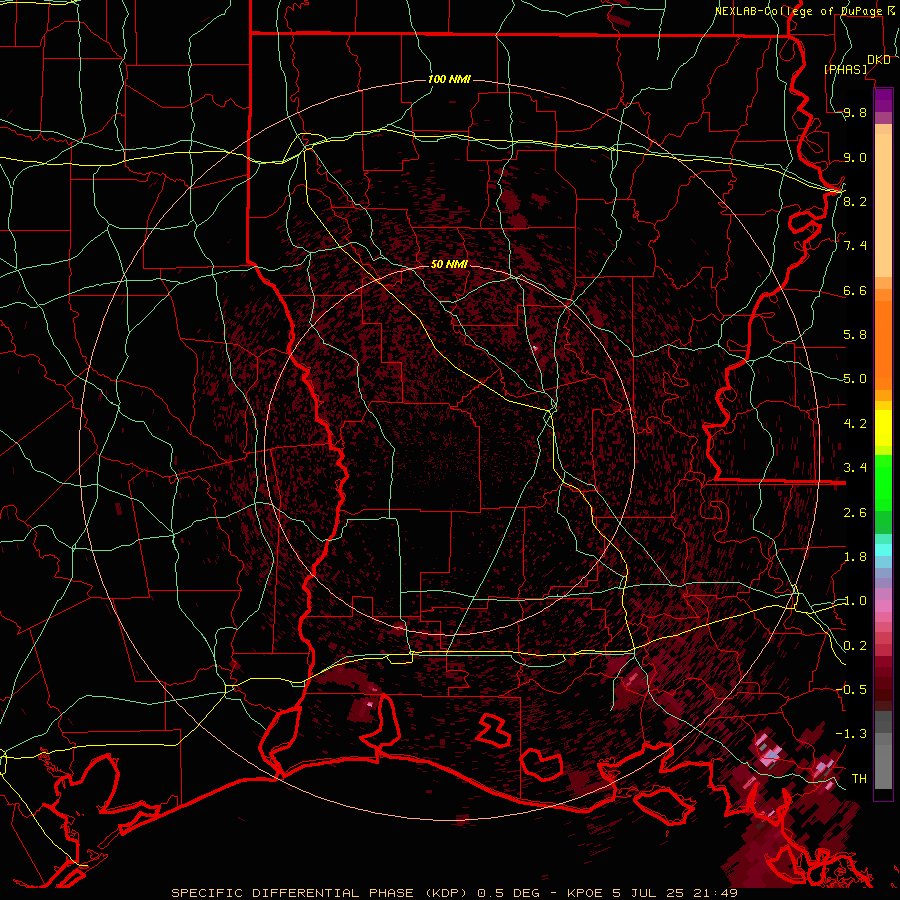
Task: Click the 100 NMI range ring label
Action: click(x=449, y=79)
